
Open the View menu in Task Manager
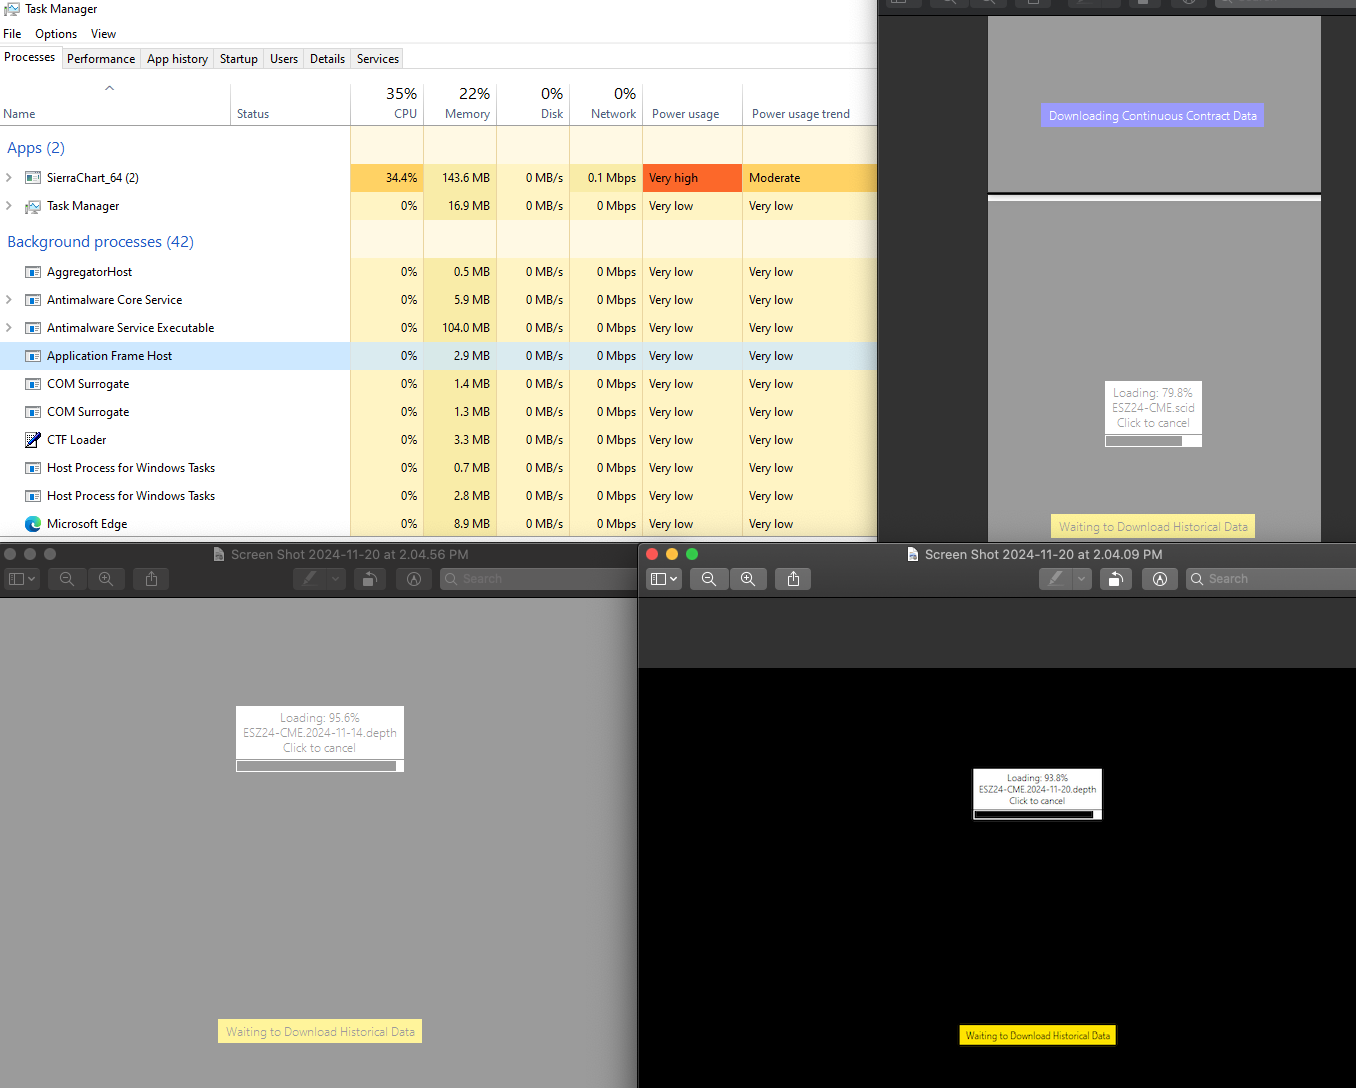coord(103,34)
